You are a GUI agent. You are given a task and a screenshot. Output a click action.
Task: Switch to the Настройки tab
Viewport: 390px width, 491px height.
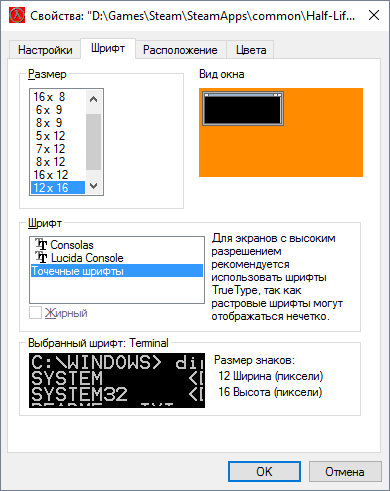[x=45, y=50]
